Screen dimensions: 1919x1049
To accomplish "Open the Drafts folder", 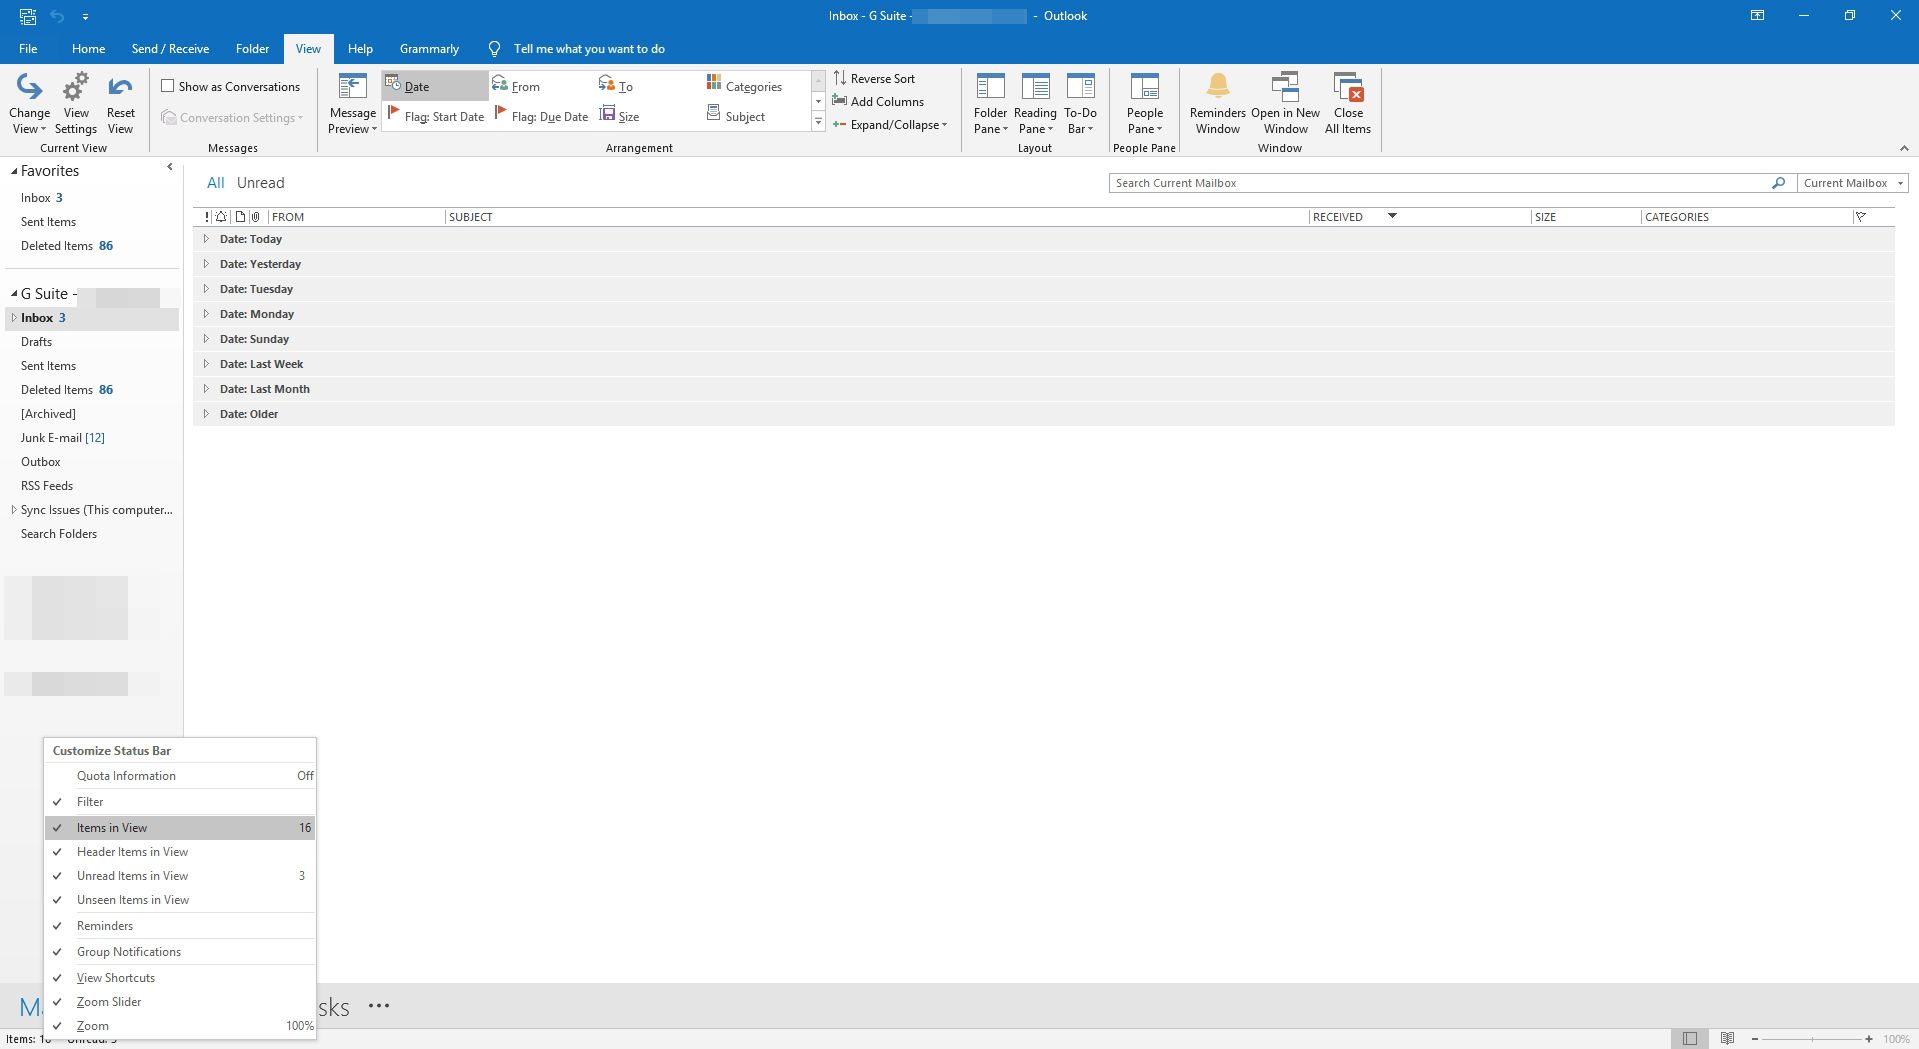I will pos(36,342).
